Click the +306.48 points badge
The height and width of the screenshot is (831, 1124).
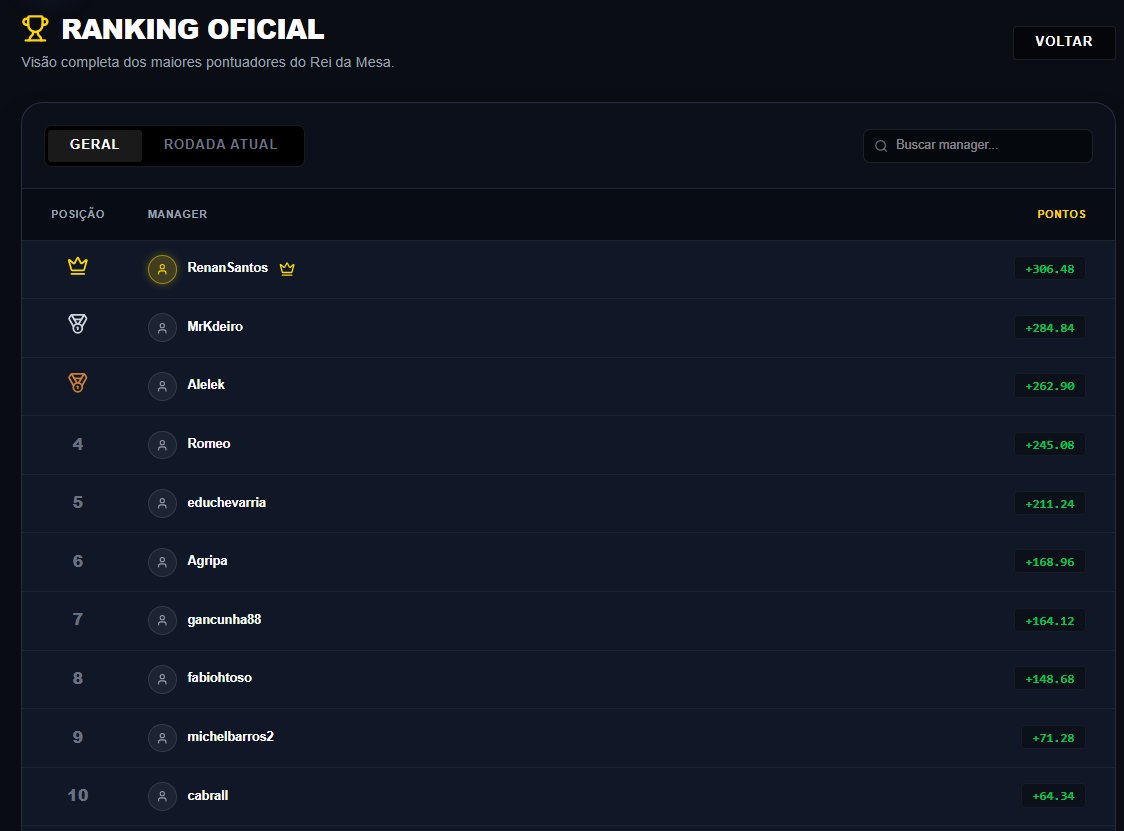(1049, 269)
